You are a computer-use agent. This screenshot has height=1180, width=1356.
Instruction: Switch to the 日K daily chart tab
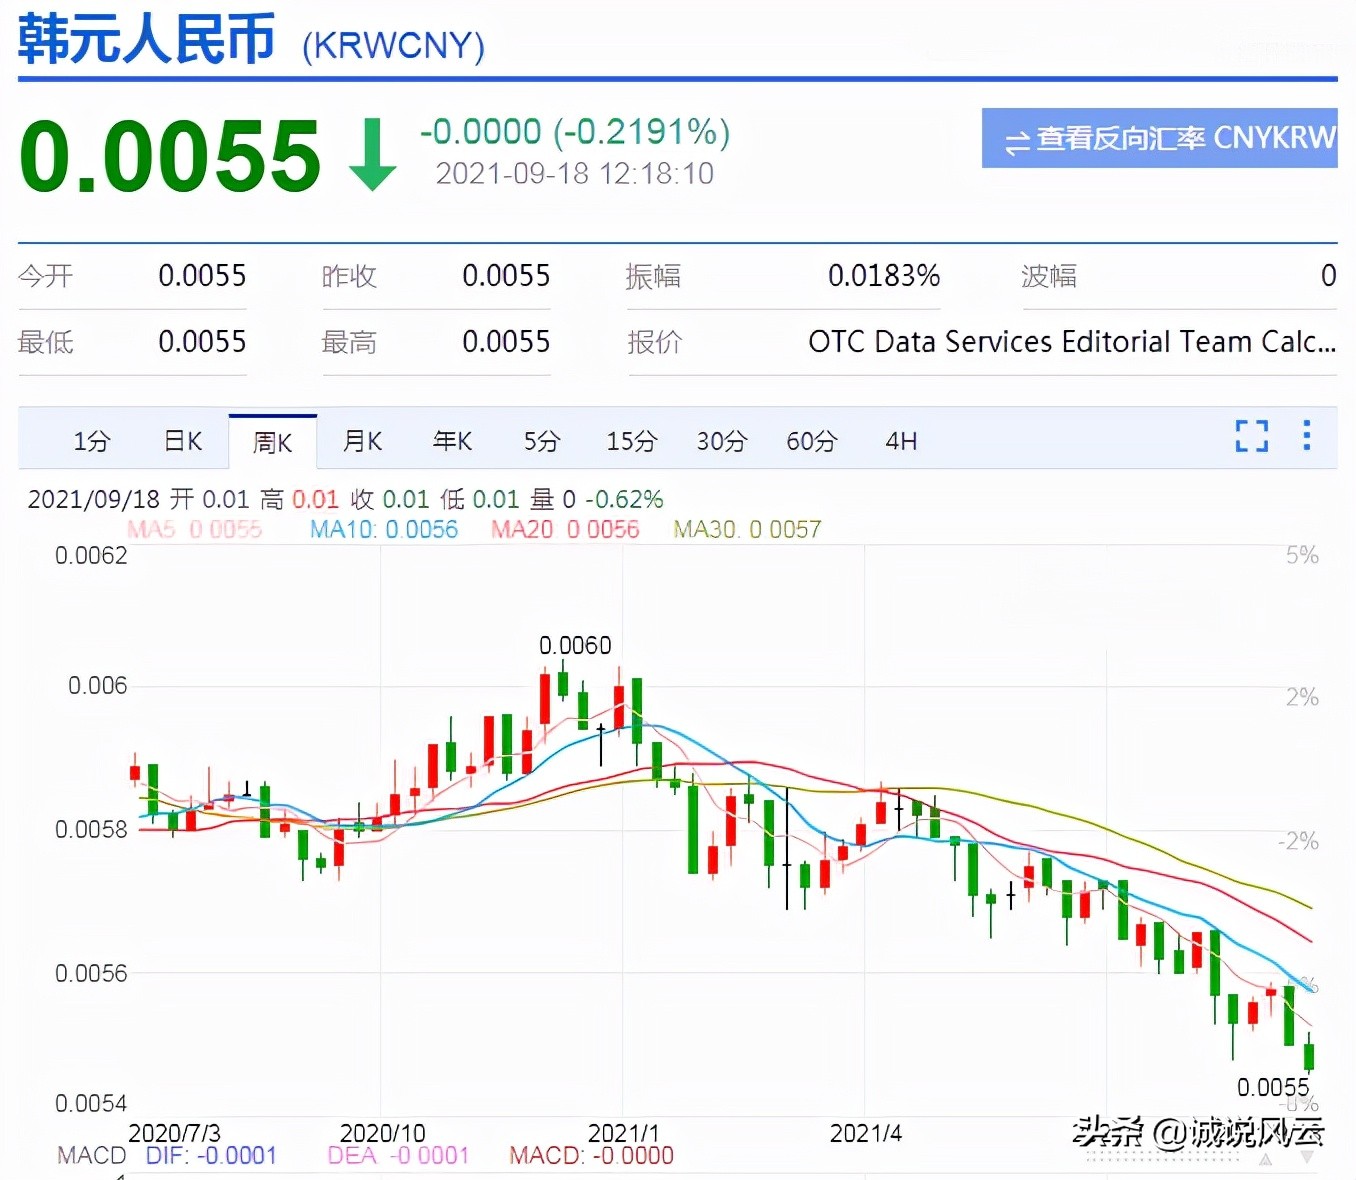183,440
